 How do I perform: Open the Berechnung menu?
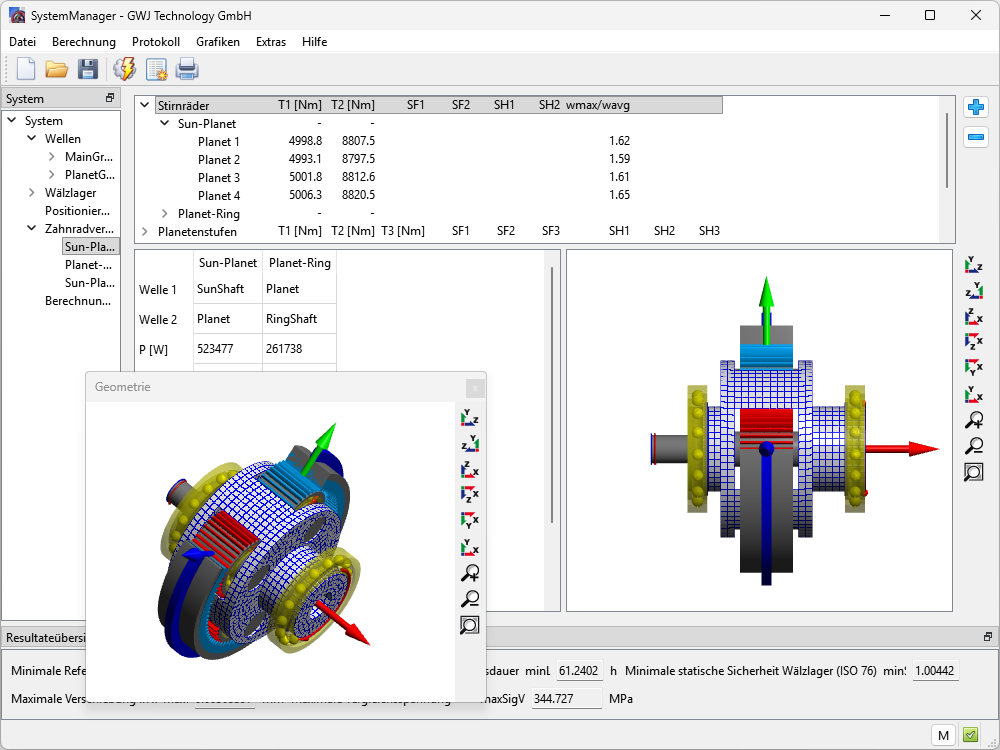[x=84, y=42]
